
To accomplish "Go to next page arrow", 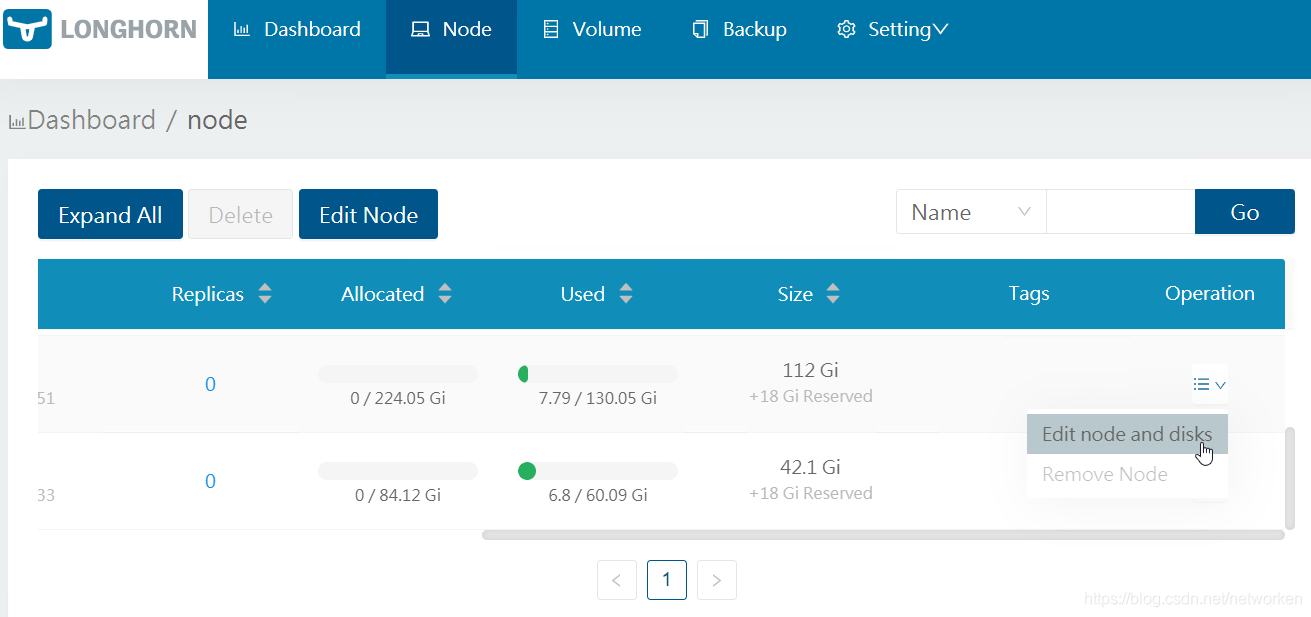I will click(717, 580).
